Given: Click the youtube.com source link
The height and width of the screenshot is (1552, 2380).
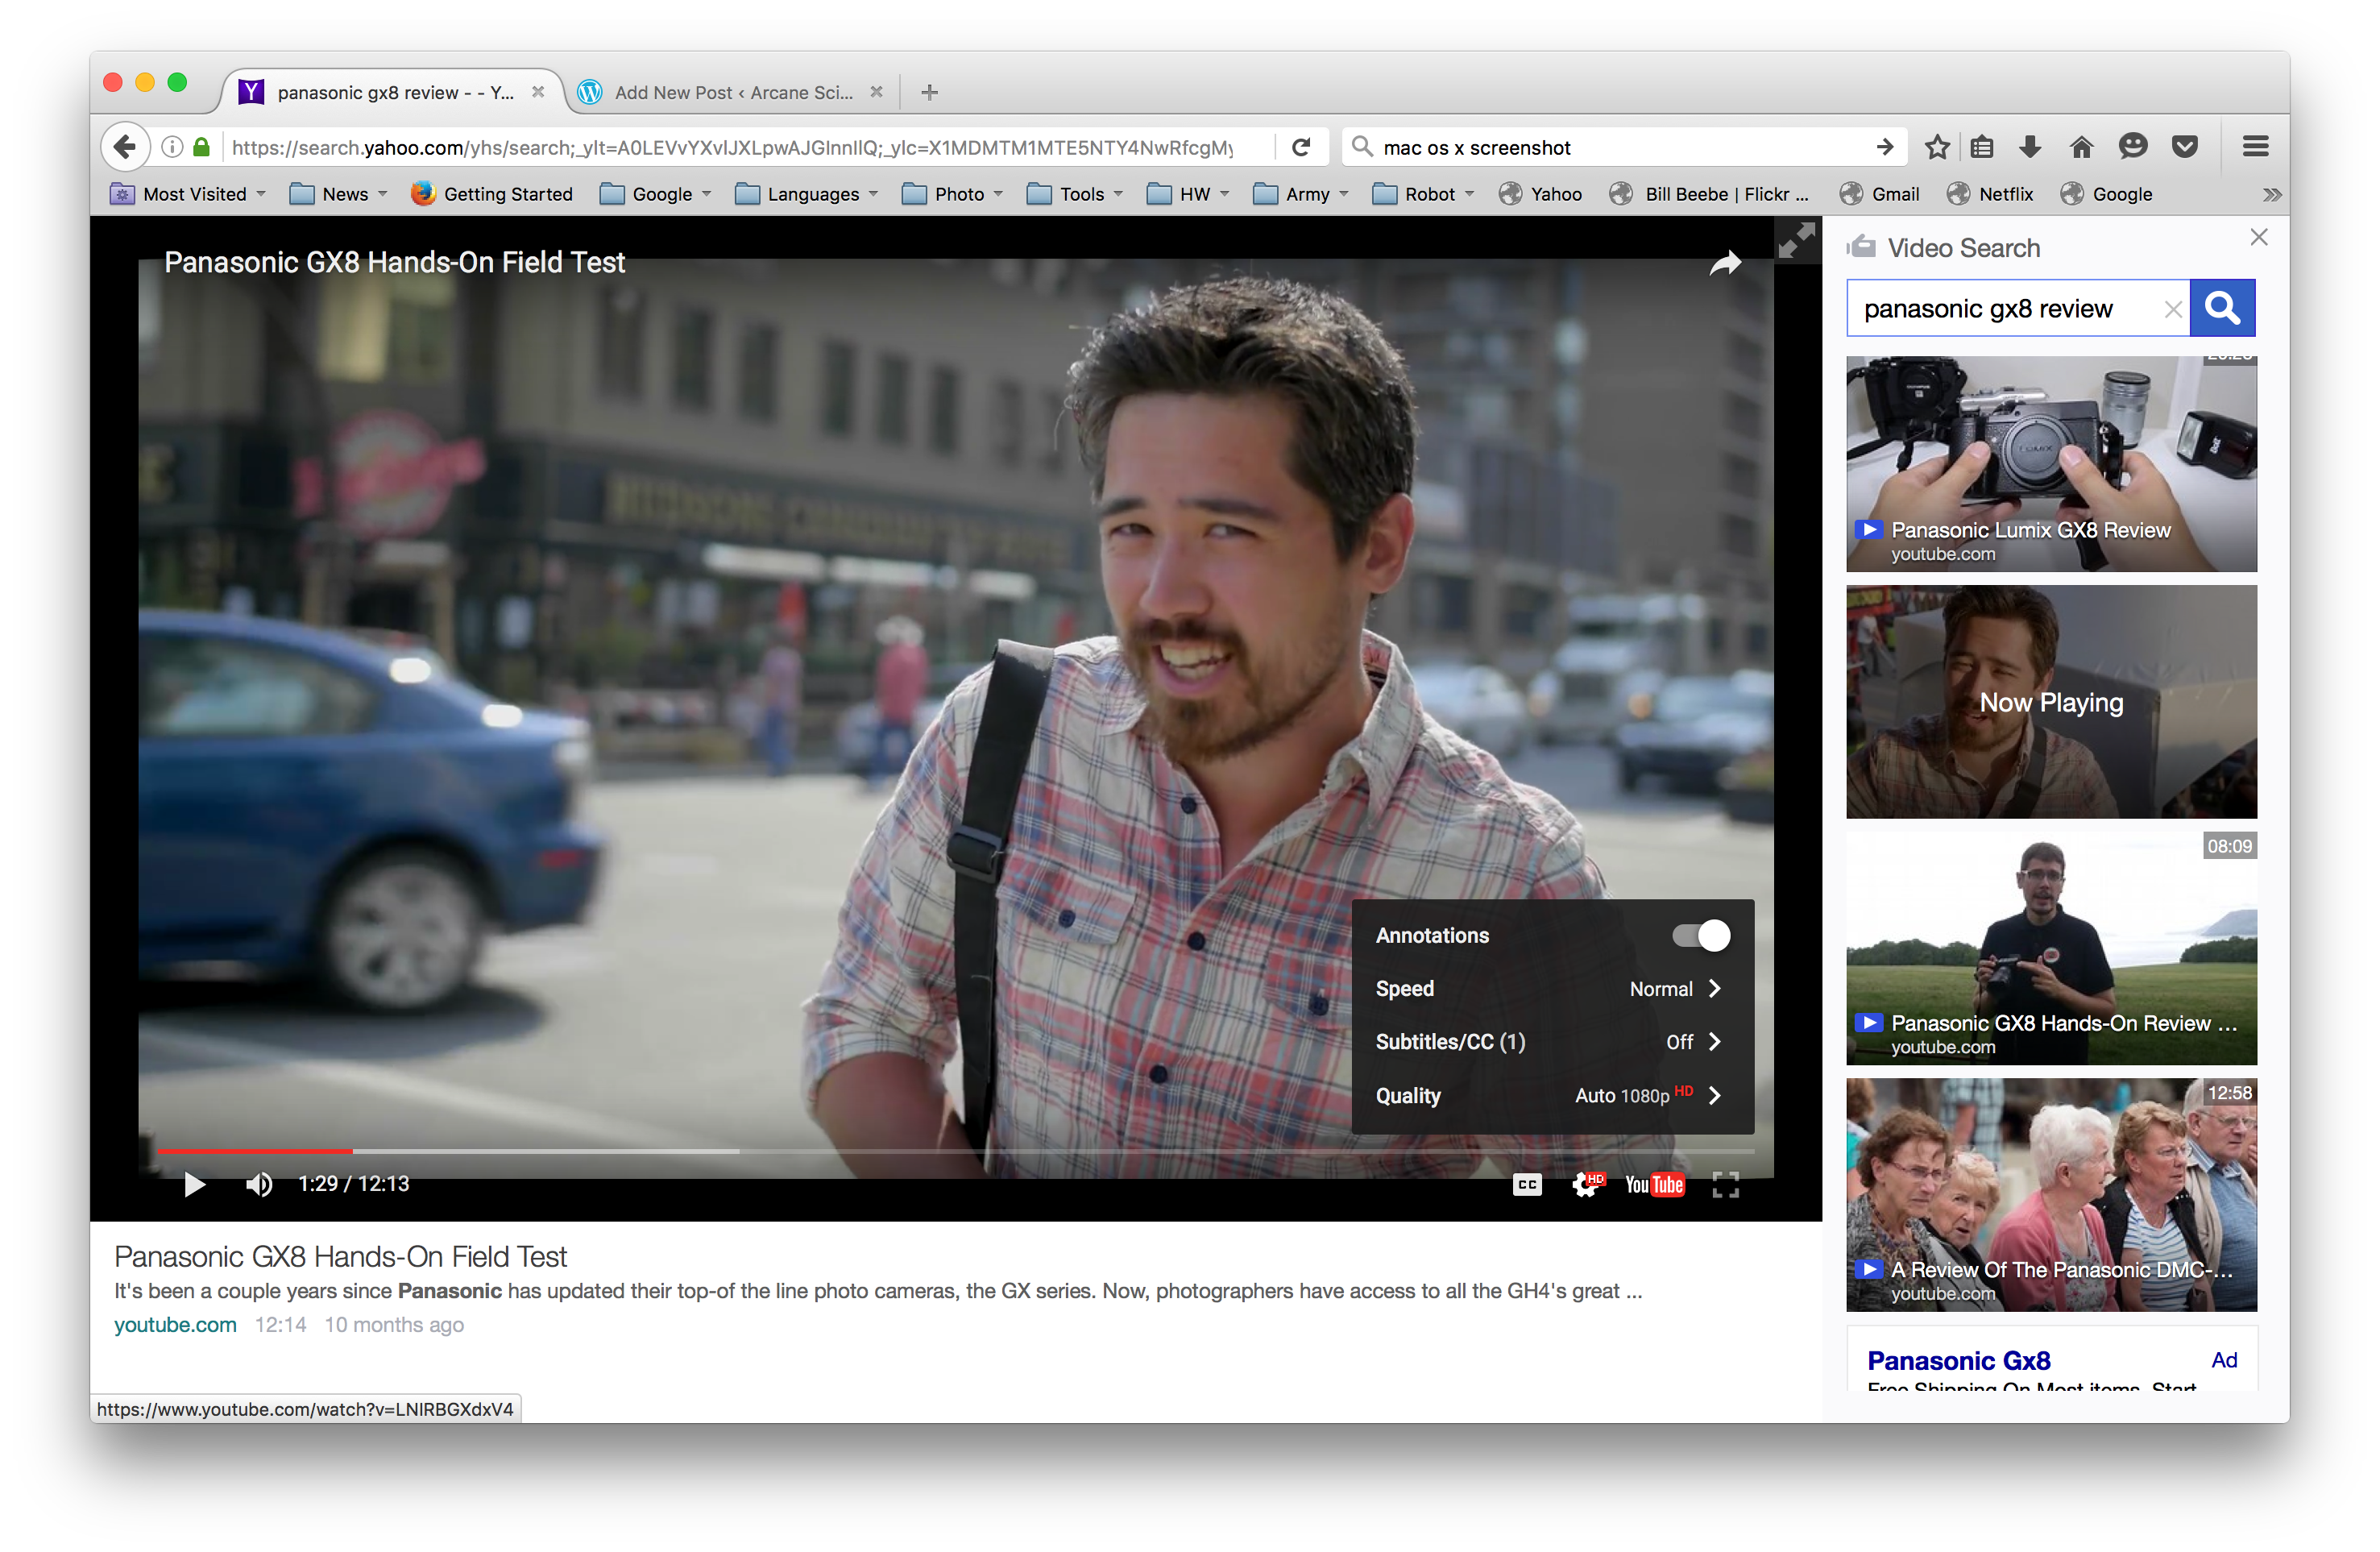Looking at the screenshot, I should click(x=175, y=1325).
